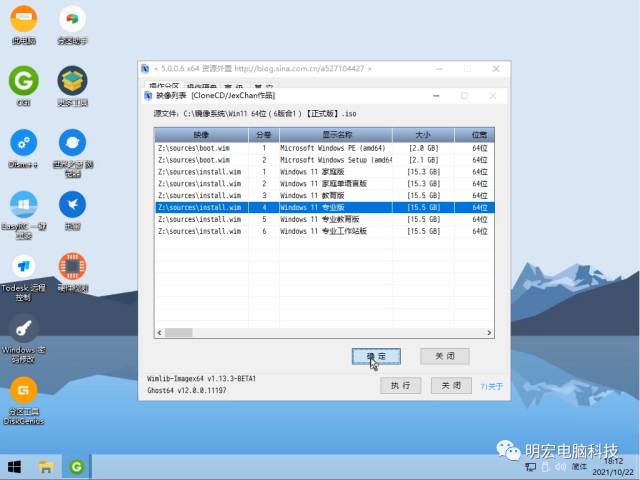This screenshot has width=640, height=480.
Task: Click the horizontal scrollbar thumb
Action: click(x=178, y=333)
